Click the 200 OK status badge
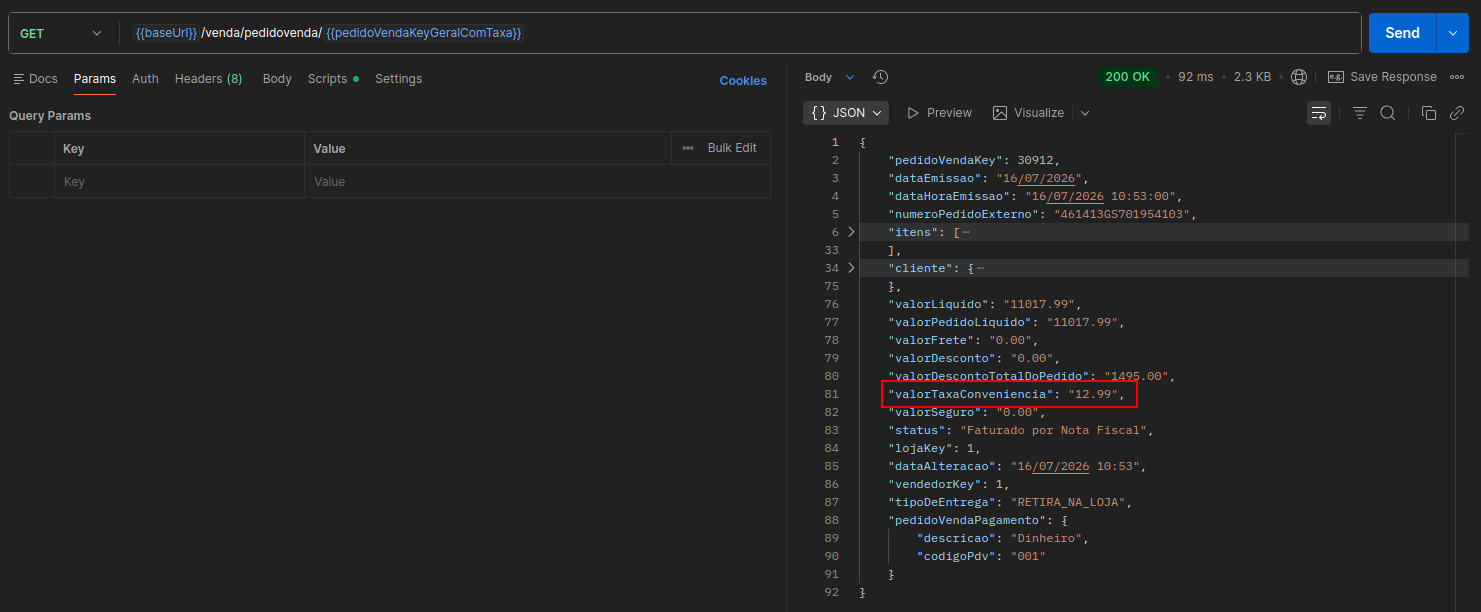Image resolution: width=1481 pixels, height=612 pixels. point(1128,77)
